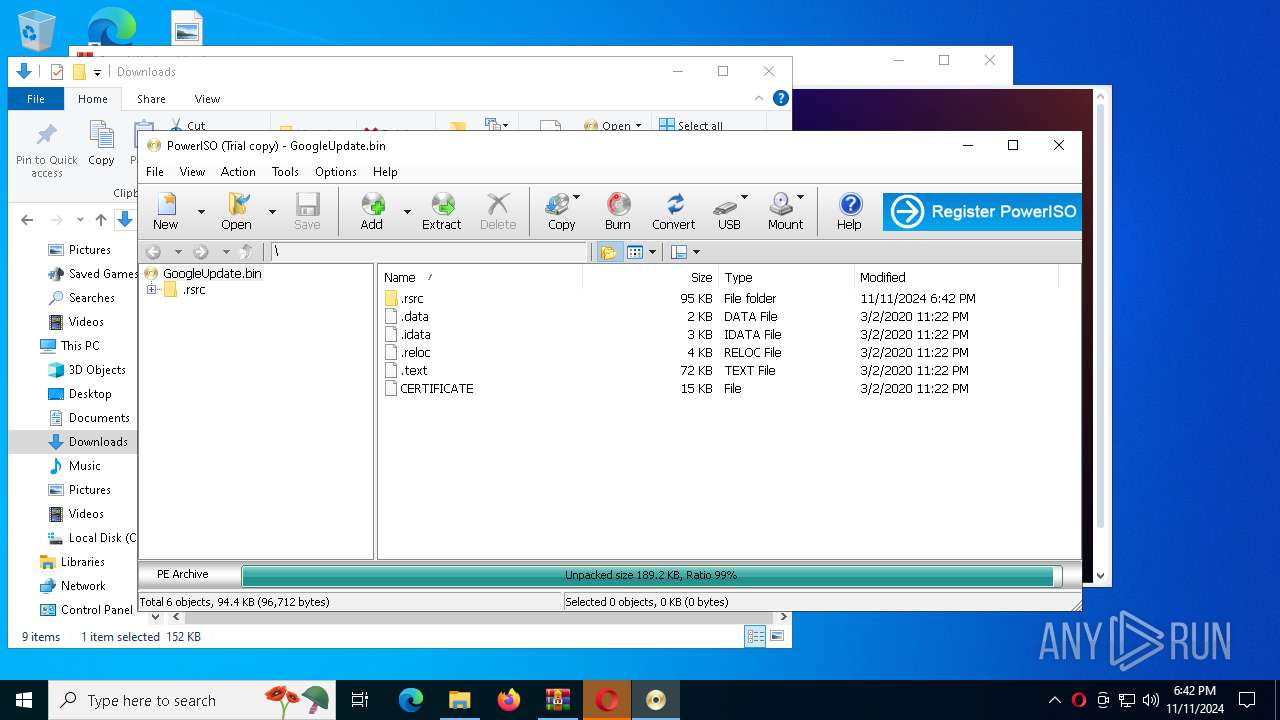Image resolution: width=1280 pixels, height=720 pixels.
Task: Click Pin to Quick access in Explorer
Action: pyautogui.click(x=46, y=150)
